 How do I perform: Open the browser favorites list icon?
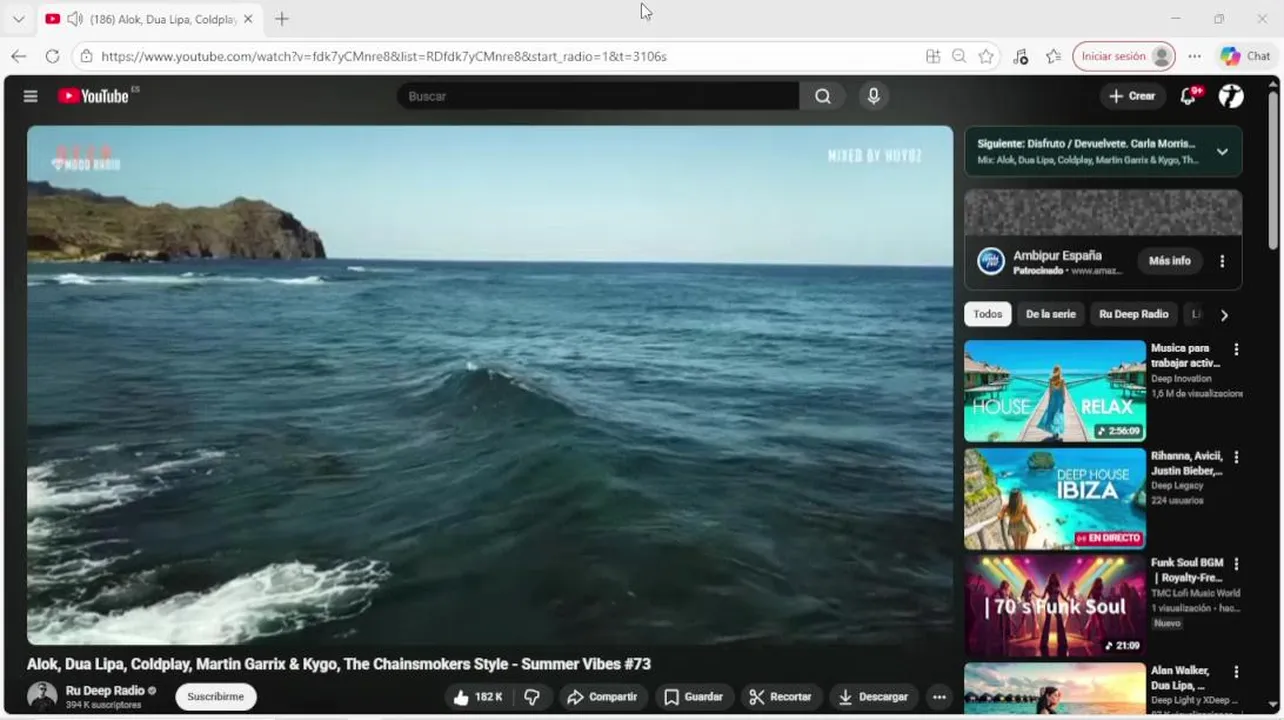1053,56
